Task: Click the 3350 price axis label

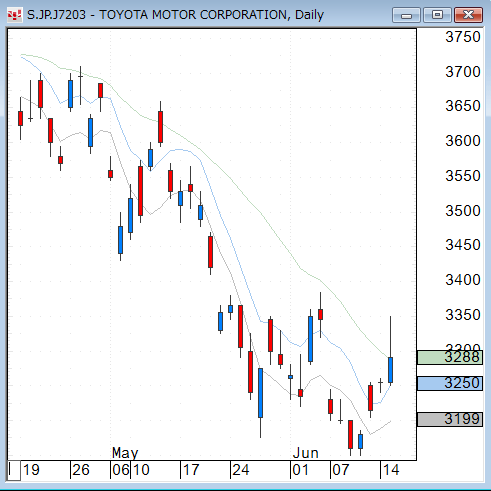Action: (463, 315)
